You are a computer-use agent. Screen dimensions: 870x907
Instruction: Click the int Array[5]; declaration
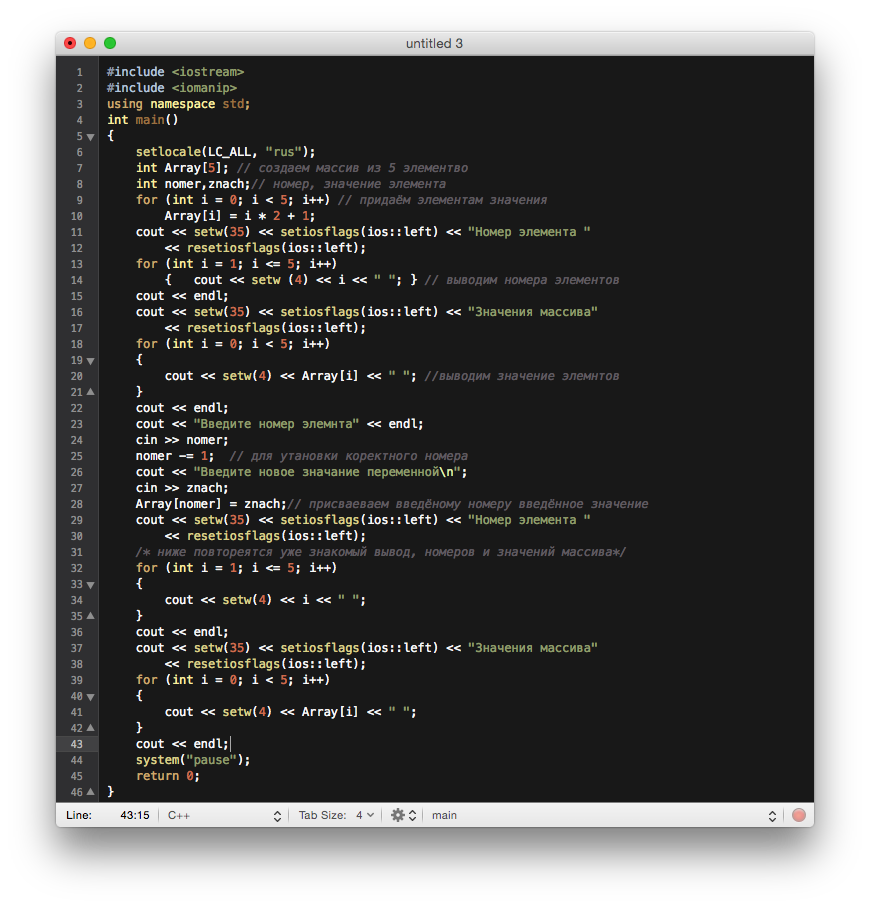pos(182,168)
